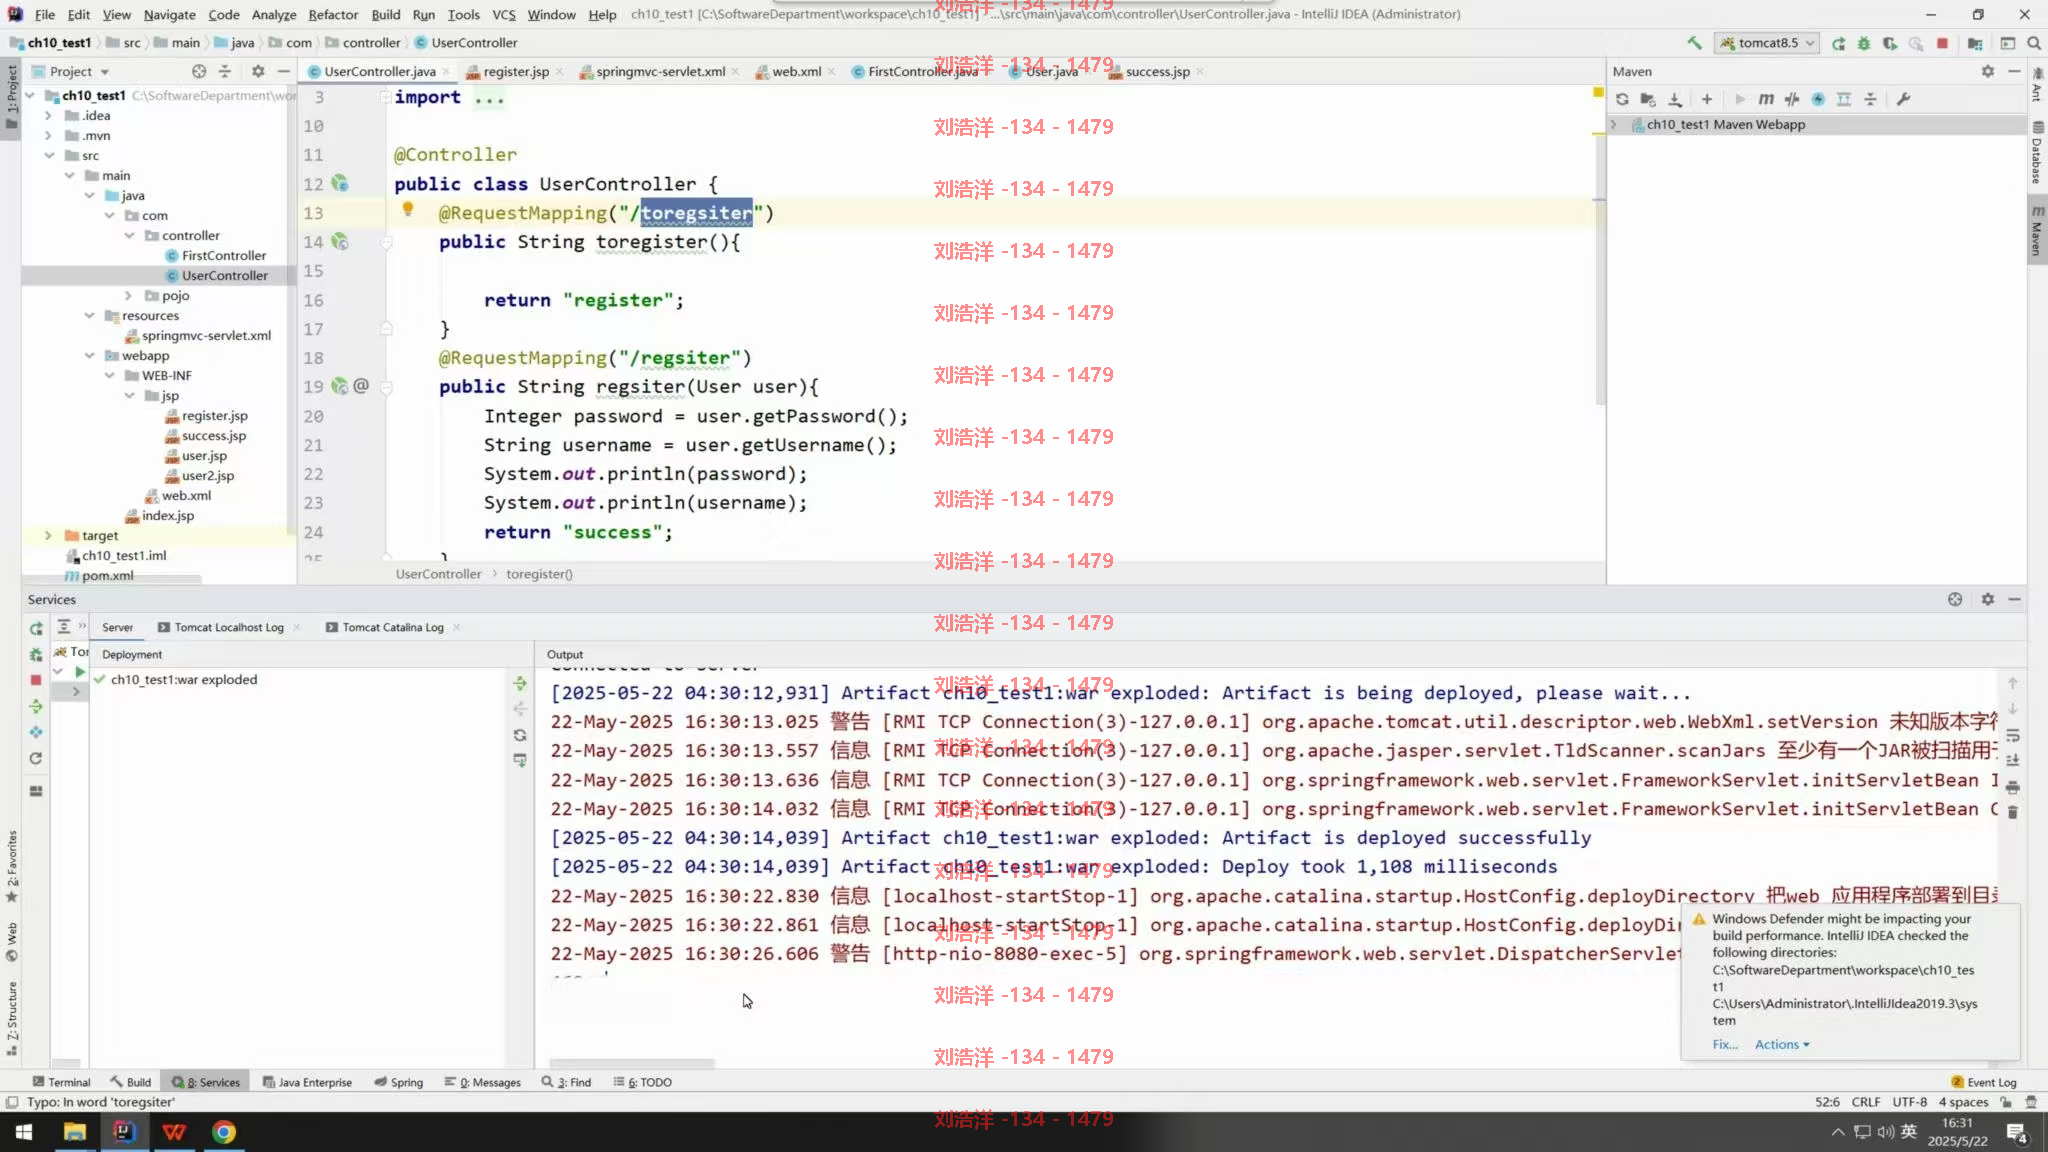
Task: Collapse the WEB-INF folder
Action: click(108, 376)
